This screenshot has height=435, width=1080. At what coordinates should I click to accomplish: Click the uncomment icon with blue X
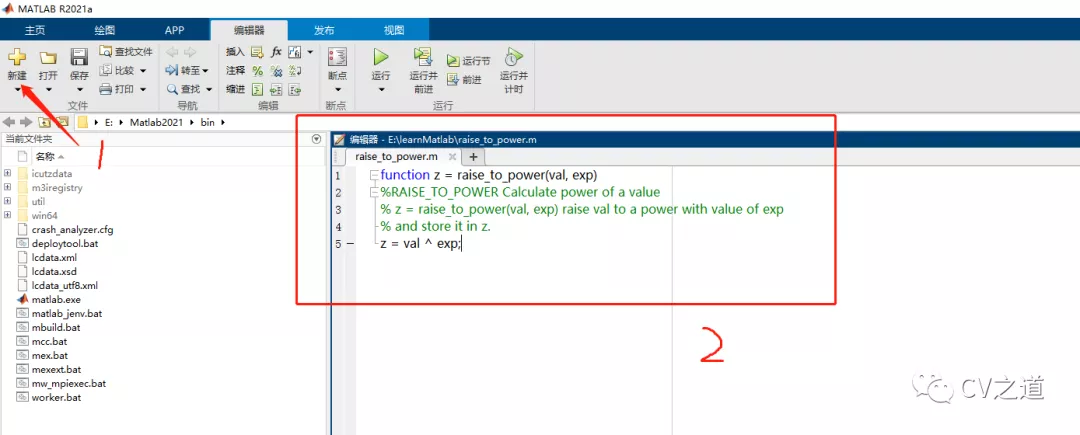point(276,70)
